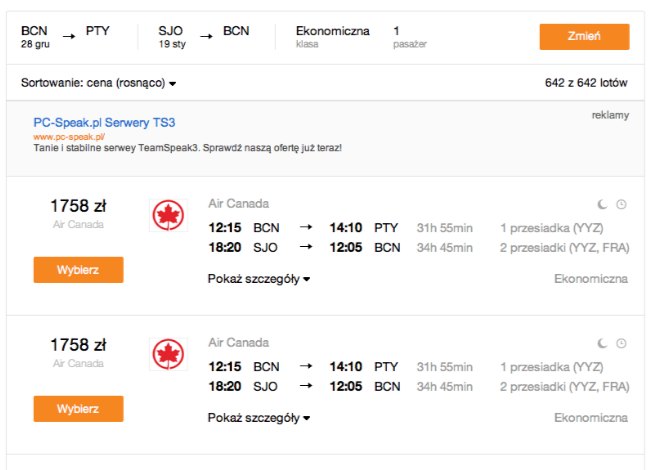Image resolution: width=654 pixels, height=470 pixels.
Task: Open the Sortowanie: cena (rosnąco) dropdown
Action: [98, 83]
